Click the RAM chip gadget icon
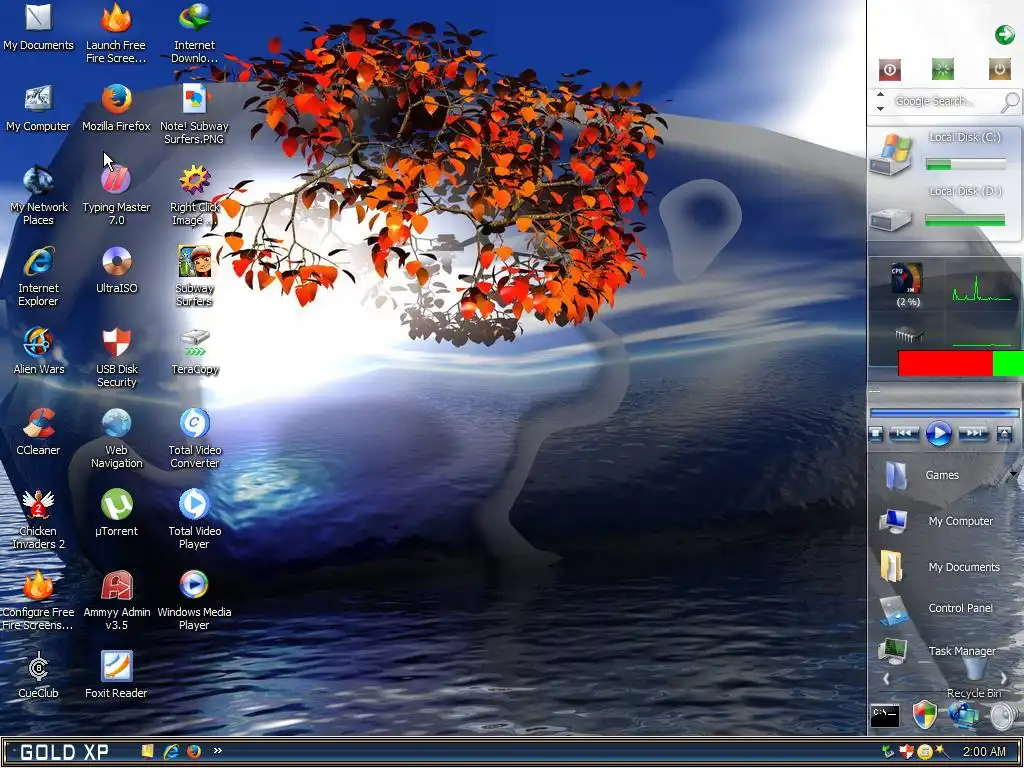Viewport: 1024px width, 768px height. click(908, 335)
